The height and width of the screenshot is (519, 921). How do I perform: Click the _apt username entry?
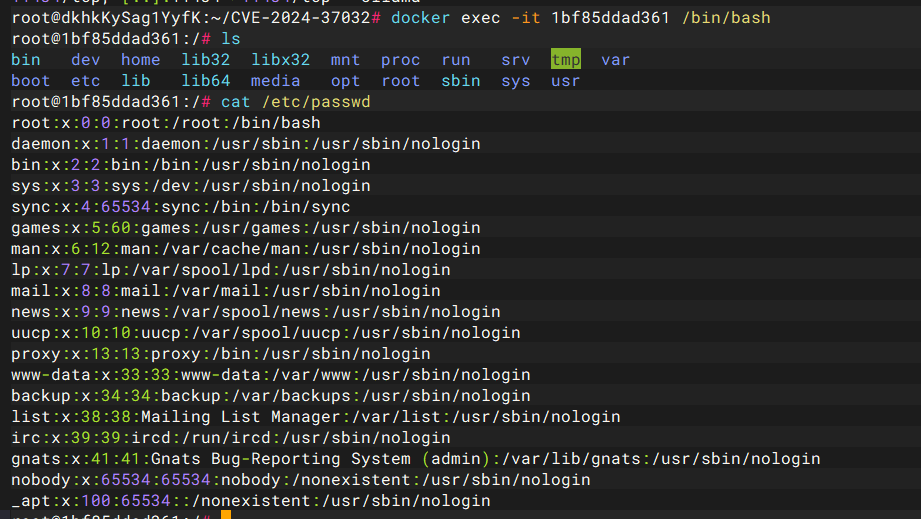[x=30, y=501]
